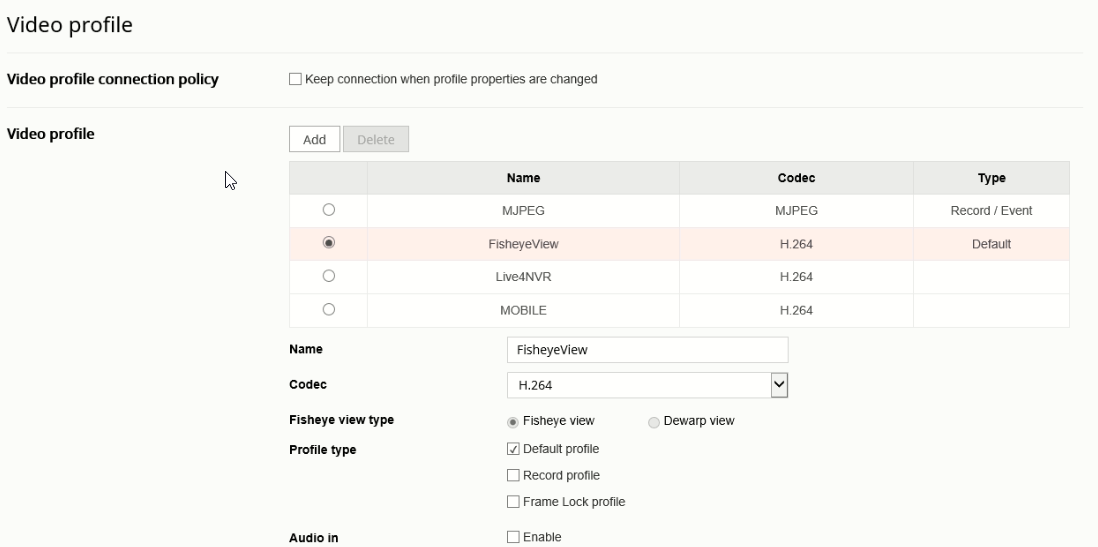
Task: Click the MJPEG name cell in table
Action: 523,211
